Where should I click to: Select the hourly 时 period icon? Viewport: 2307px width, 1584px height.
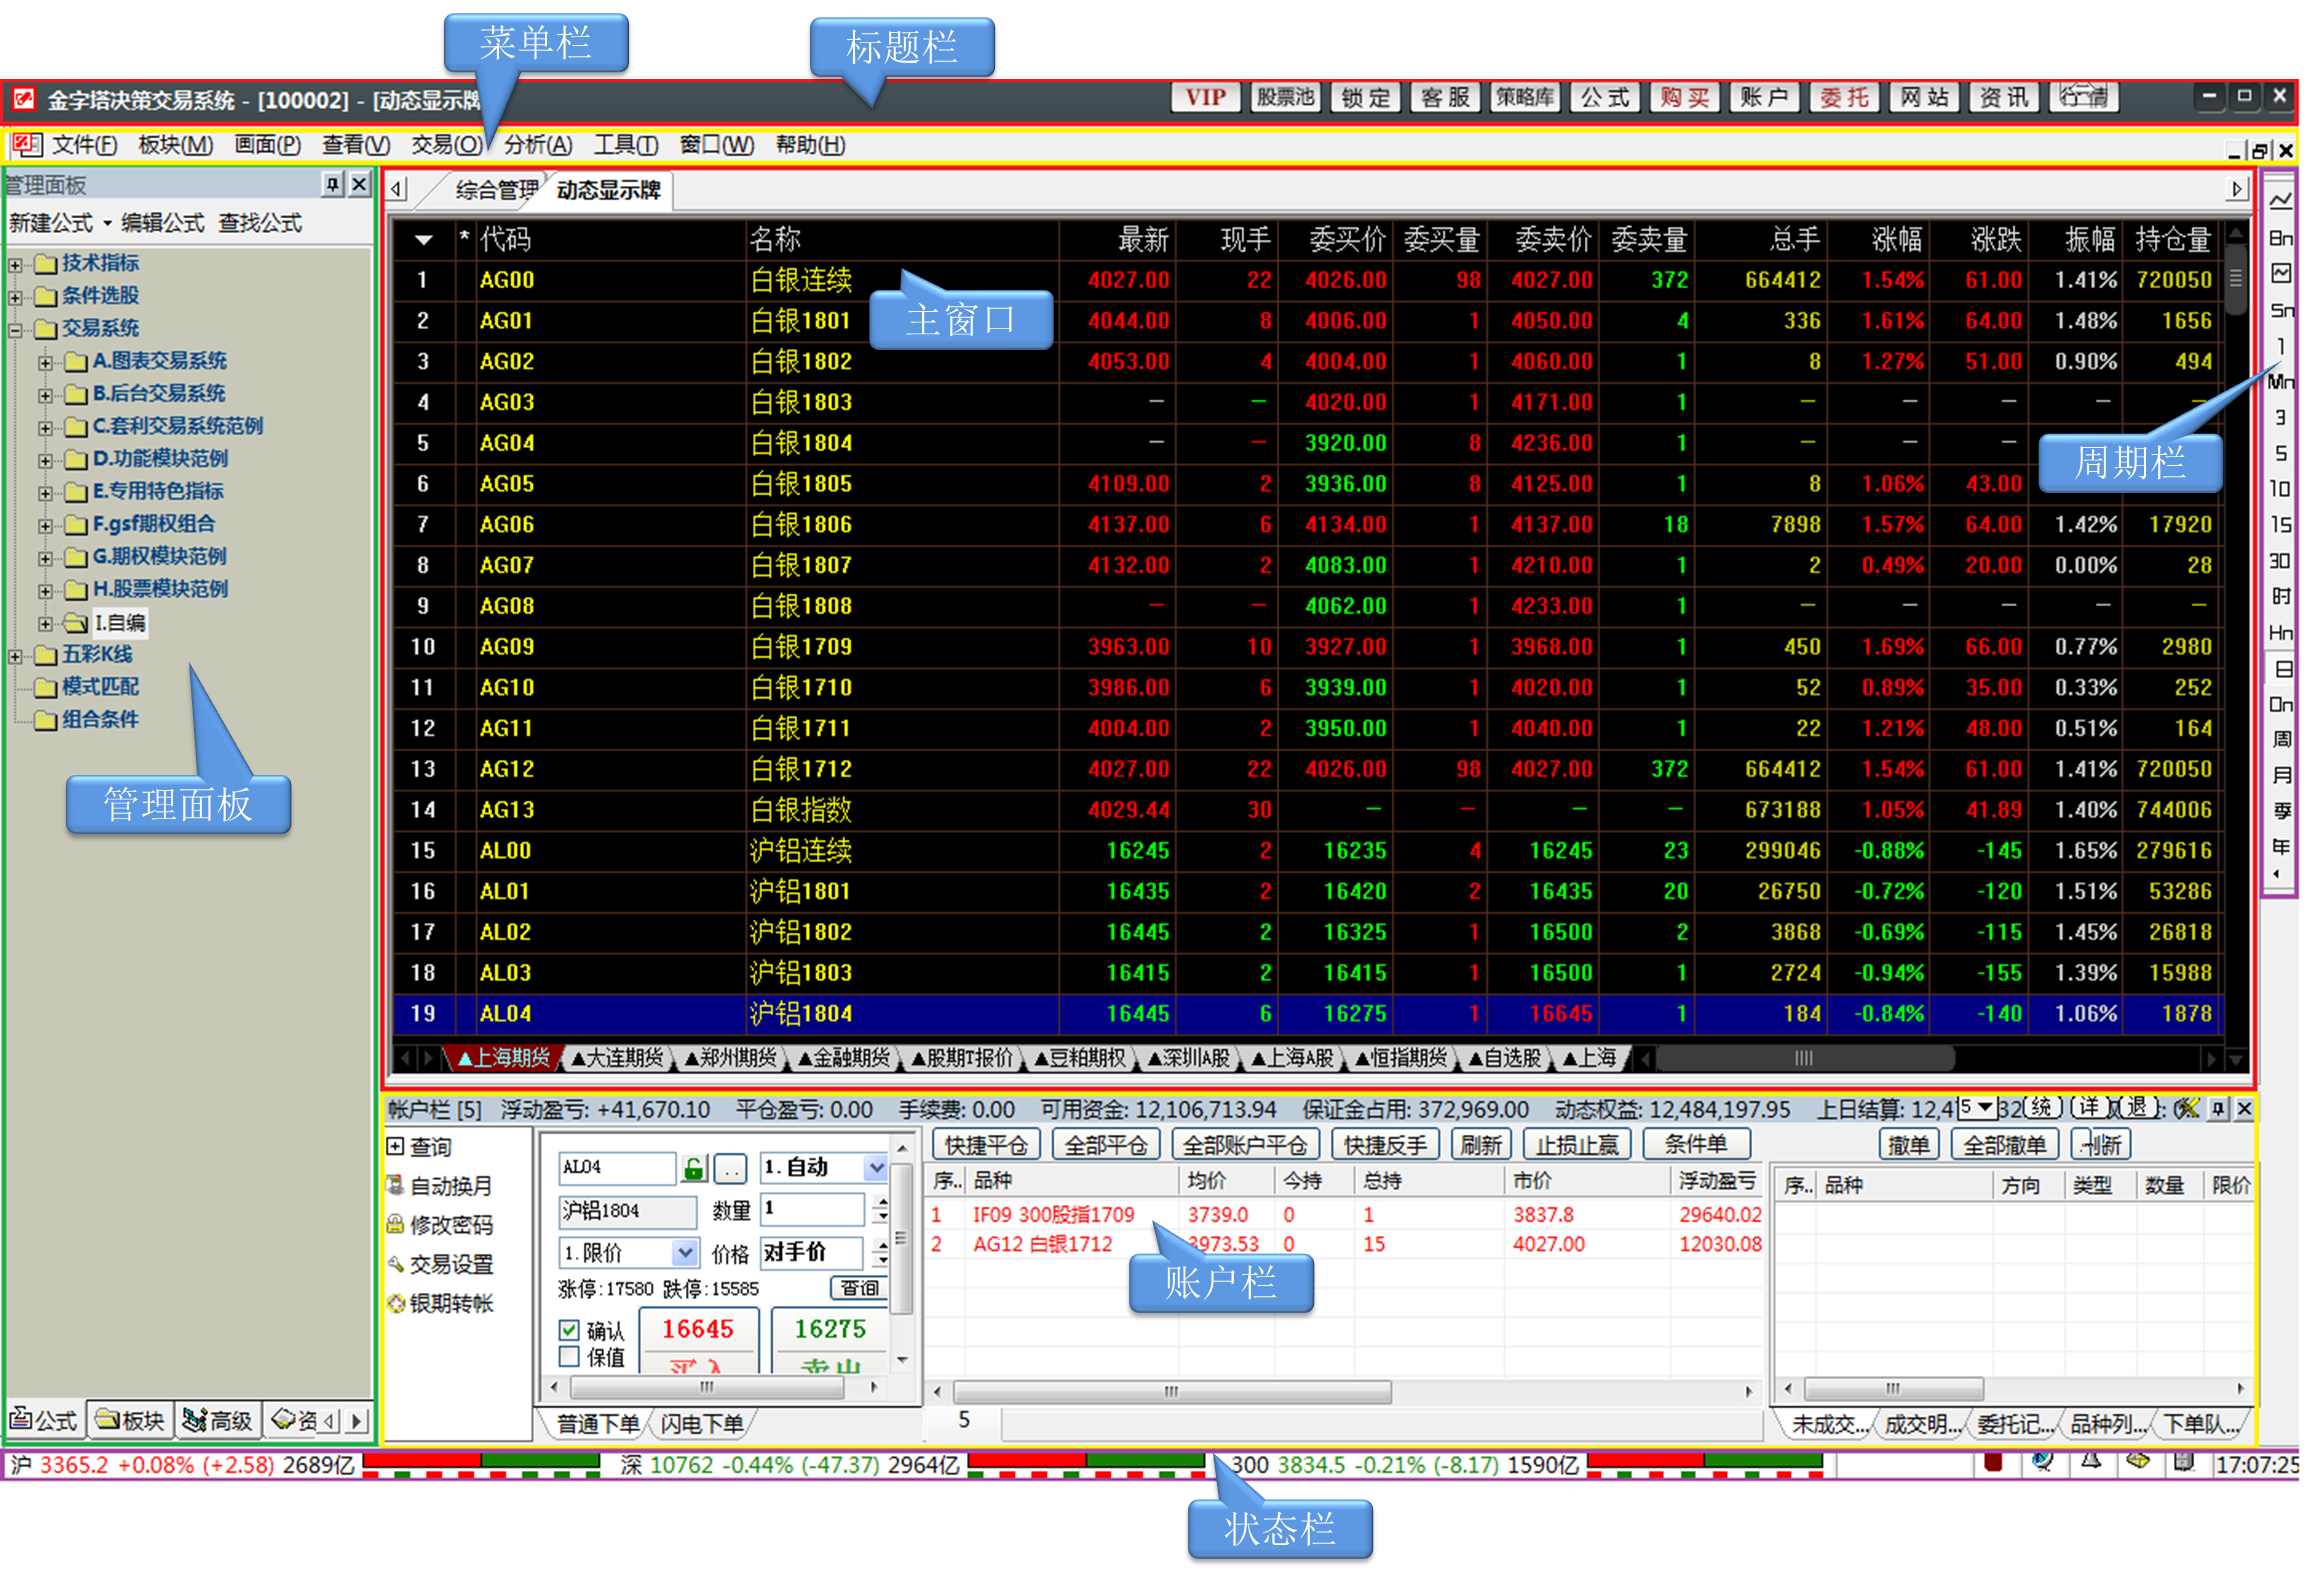(x=2280, y=596)
